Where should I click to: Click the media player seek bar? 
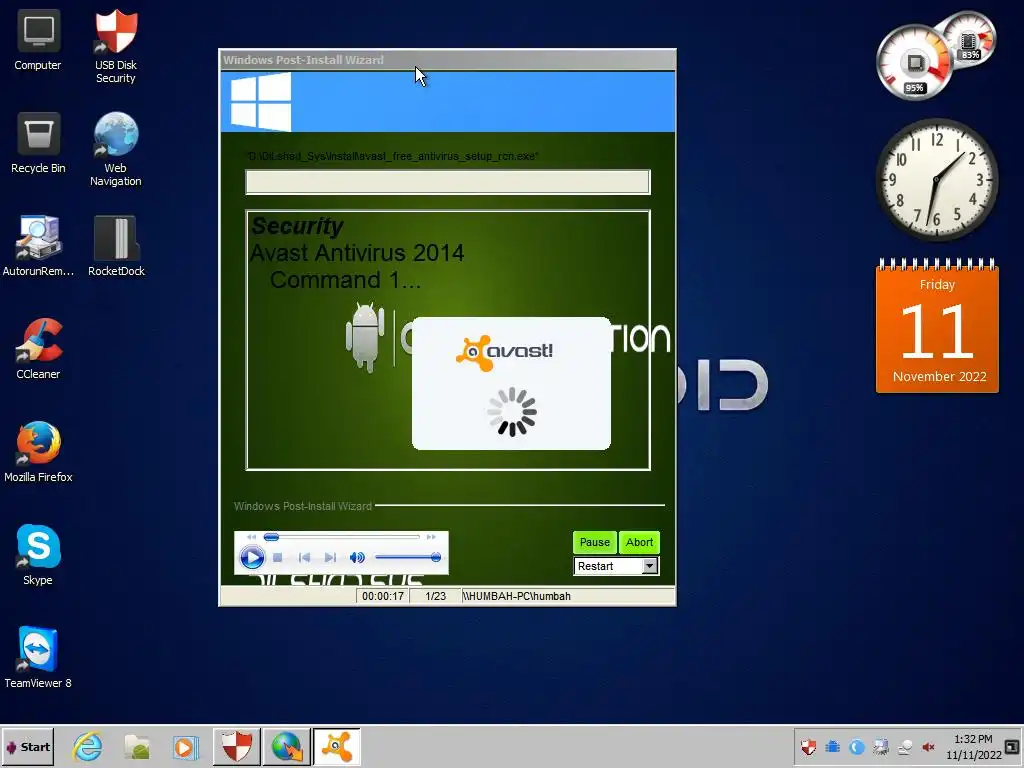pyautogui.click(x=342, y=537)
